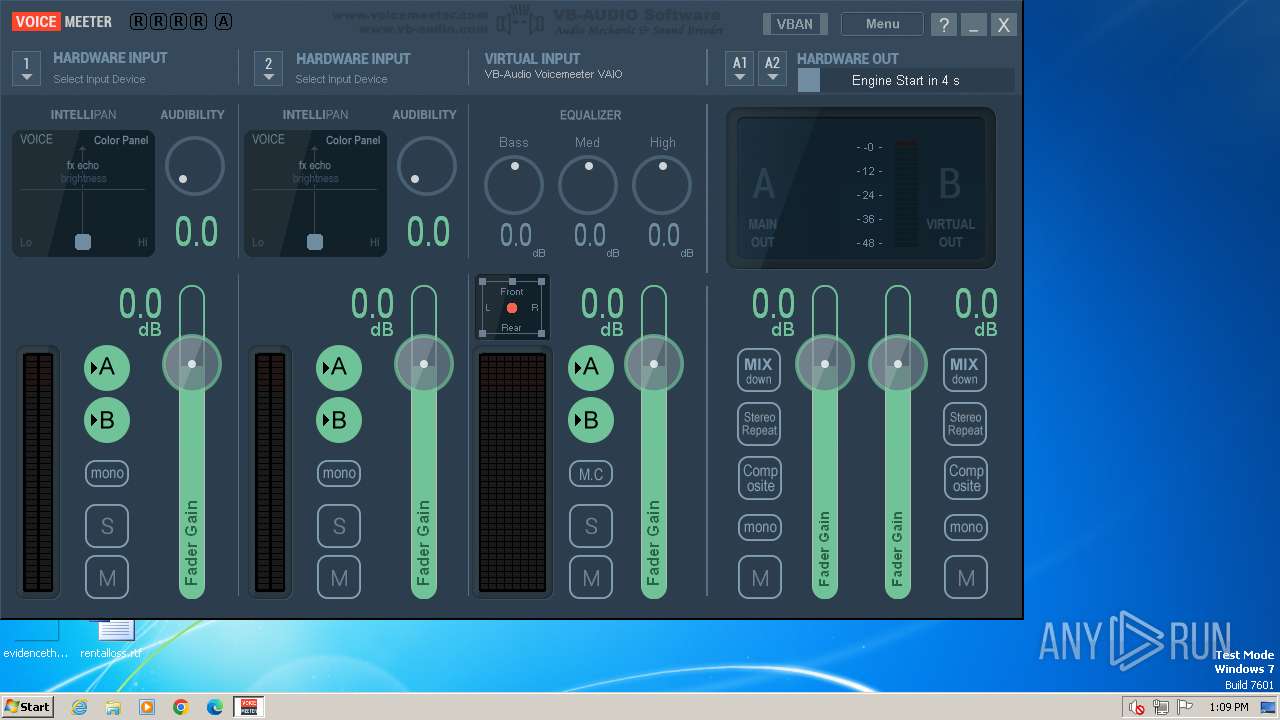The width and height of the screenshot is (1280, 720).
Task: Click Virtual Input fader gain knob
Action: (x=654, y=364)
